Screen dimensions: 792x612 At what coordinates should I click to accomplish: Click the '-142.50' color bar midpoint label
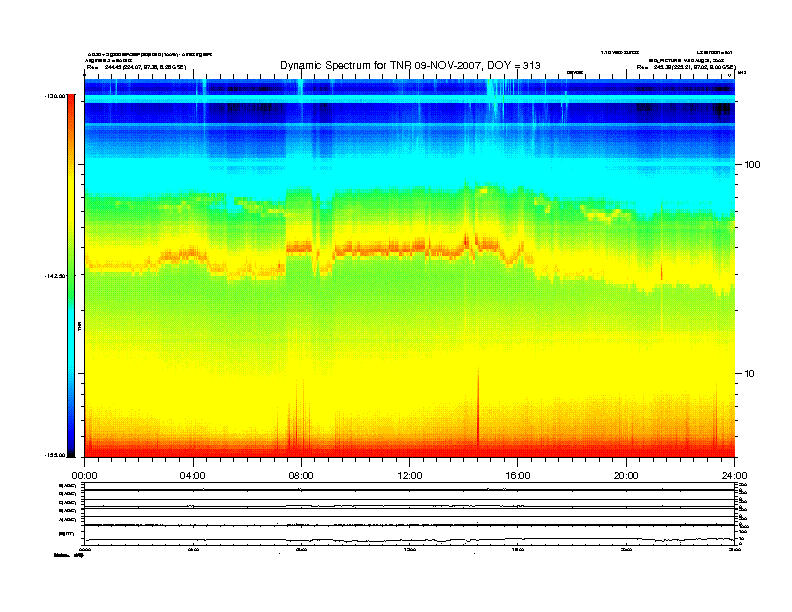coord(55,276)
